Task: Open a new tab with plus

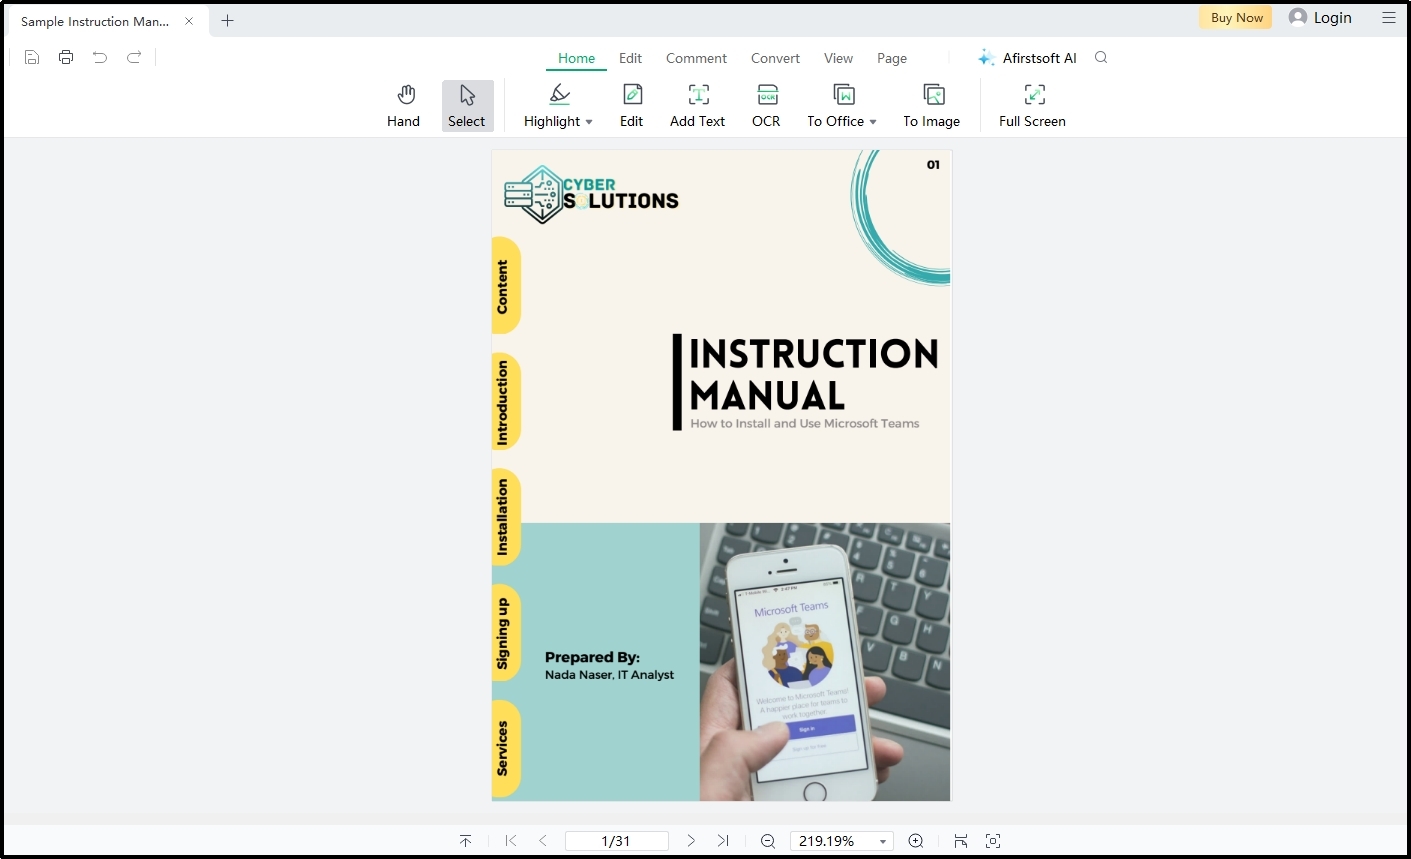Action: click(227, 20)
